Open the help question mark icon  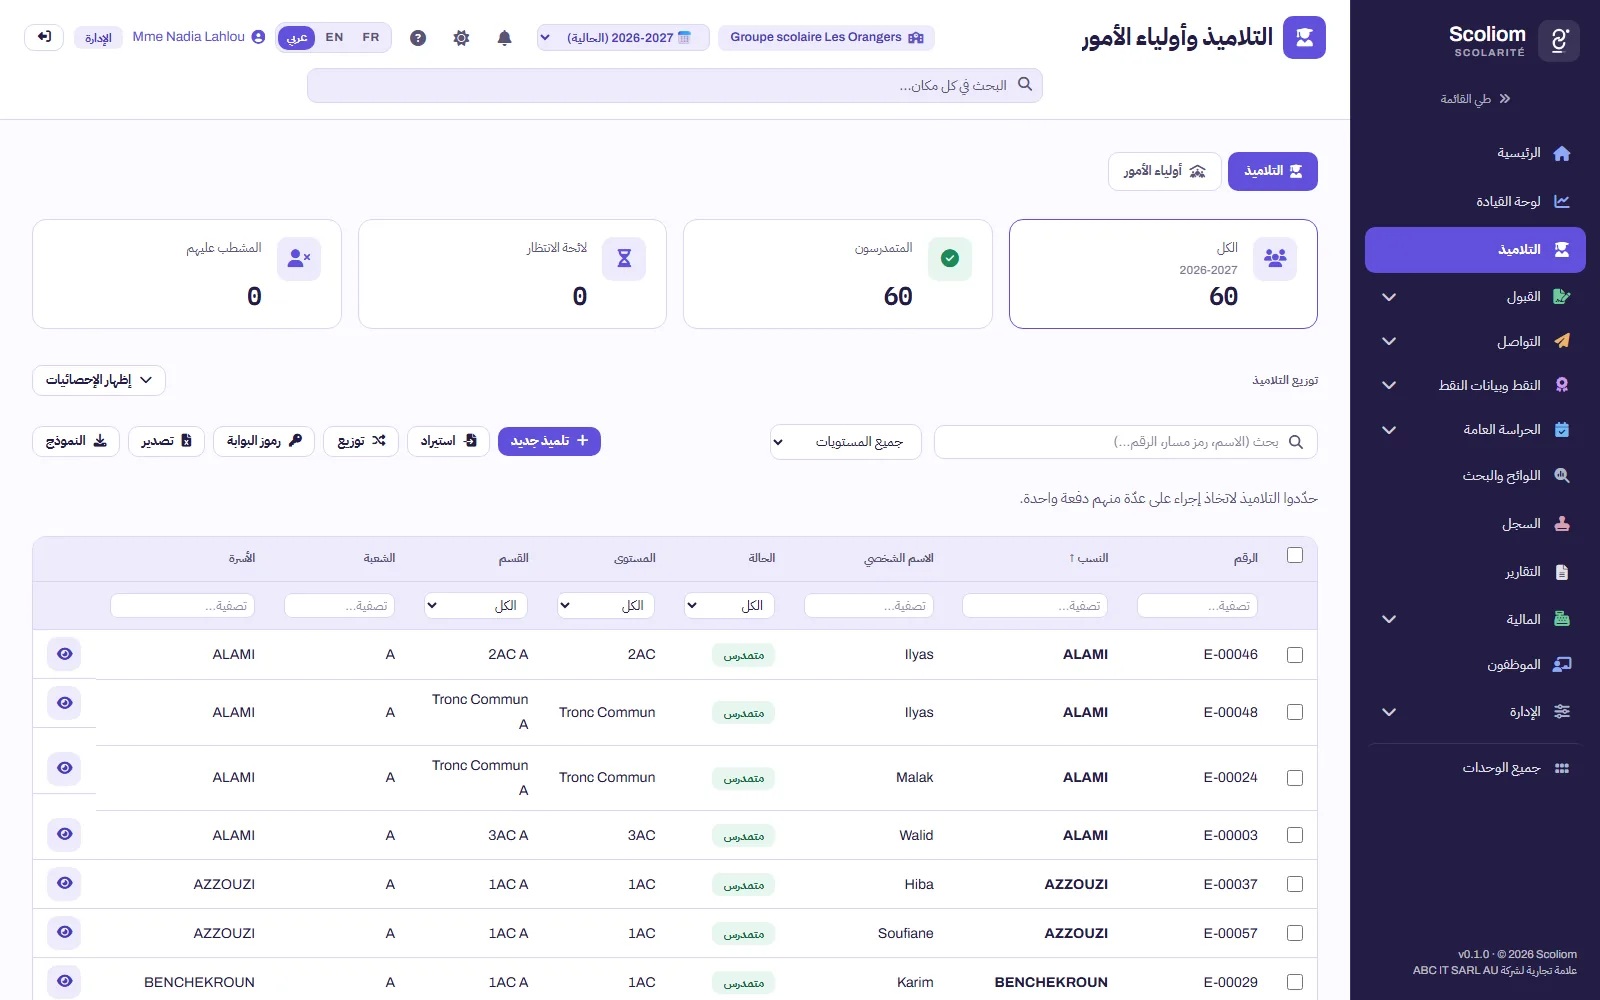(x=418, y=38)
